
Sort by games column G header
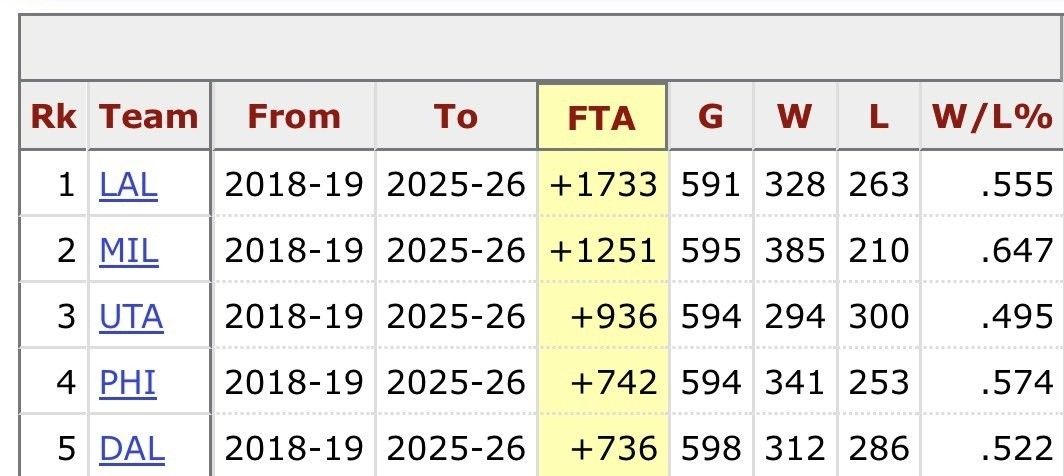710,118
